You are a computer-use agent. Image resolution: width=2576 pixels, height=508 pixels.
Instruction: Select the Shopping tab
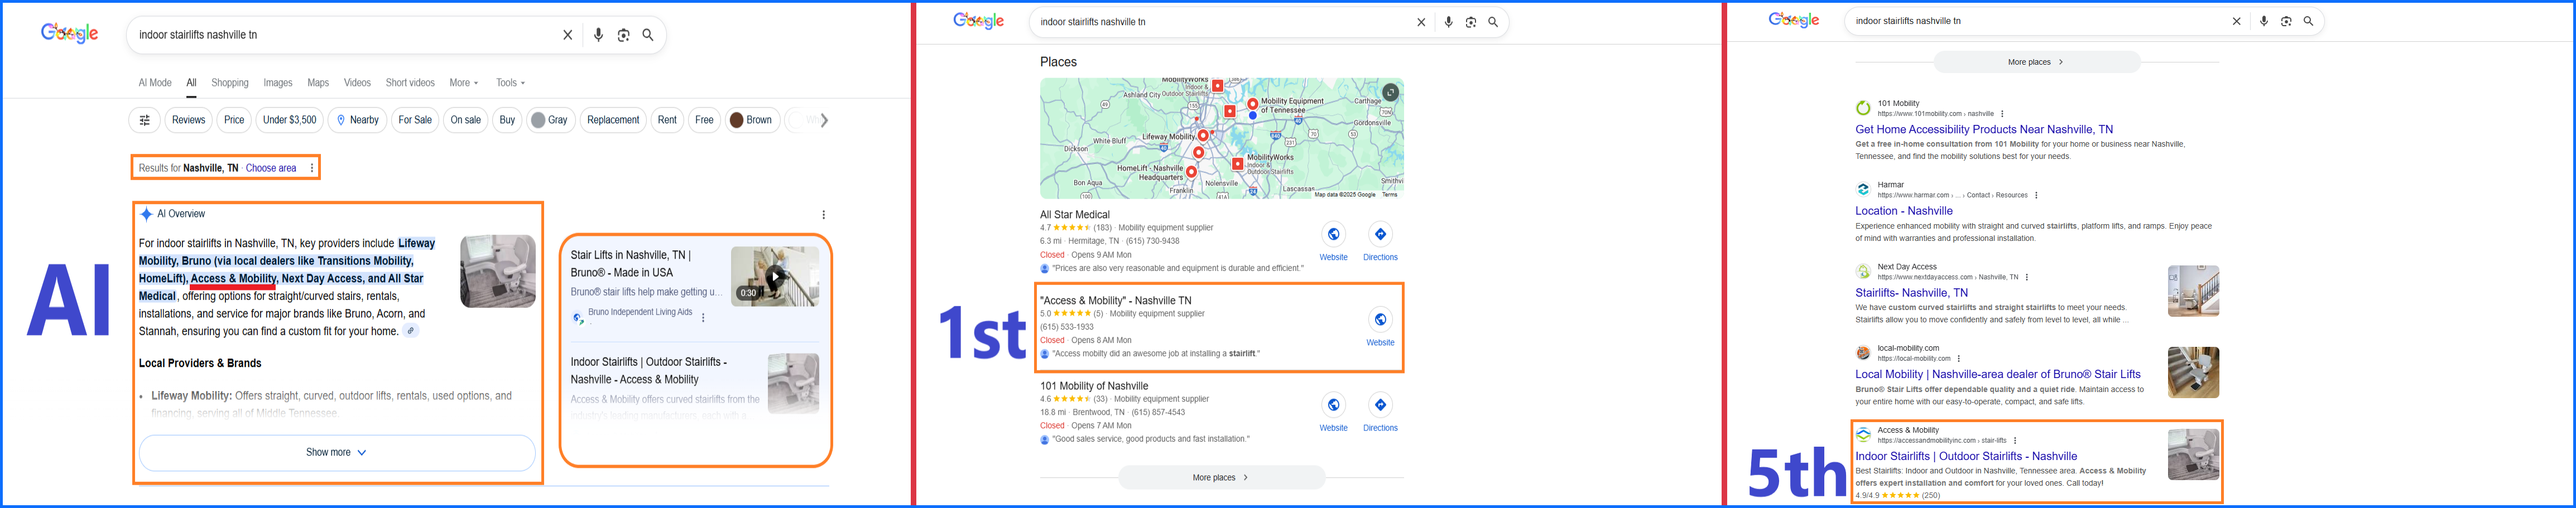[x=230, y=83]
